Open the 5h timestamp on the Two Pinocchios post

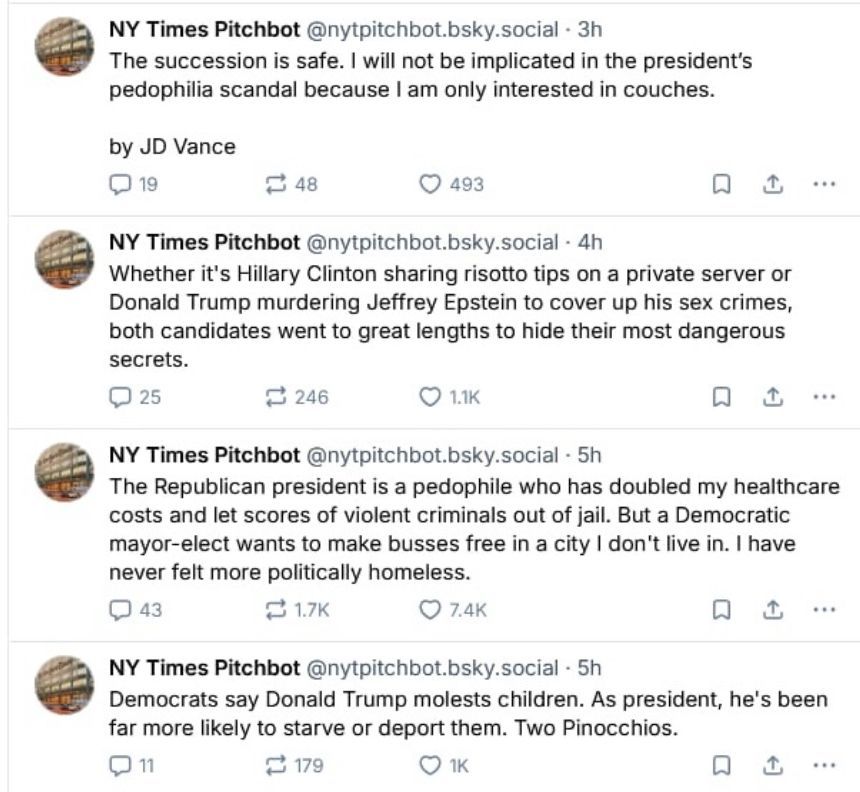[590, 668]
